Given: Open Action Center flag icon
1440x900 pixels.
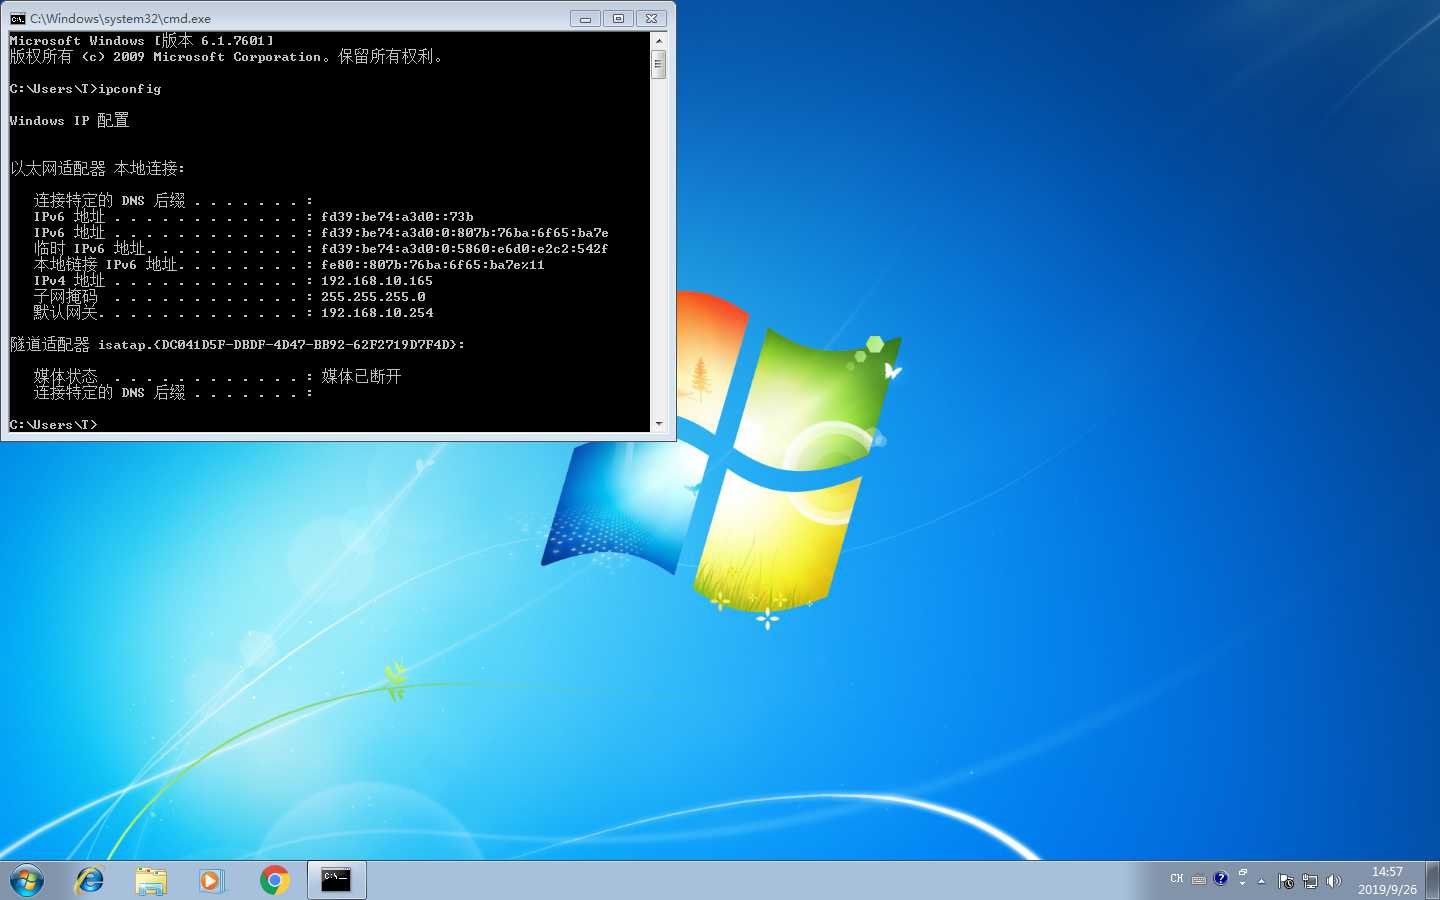Looking at the screenshot, I should tap(1286, 881).
